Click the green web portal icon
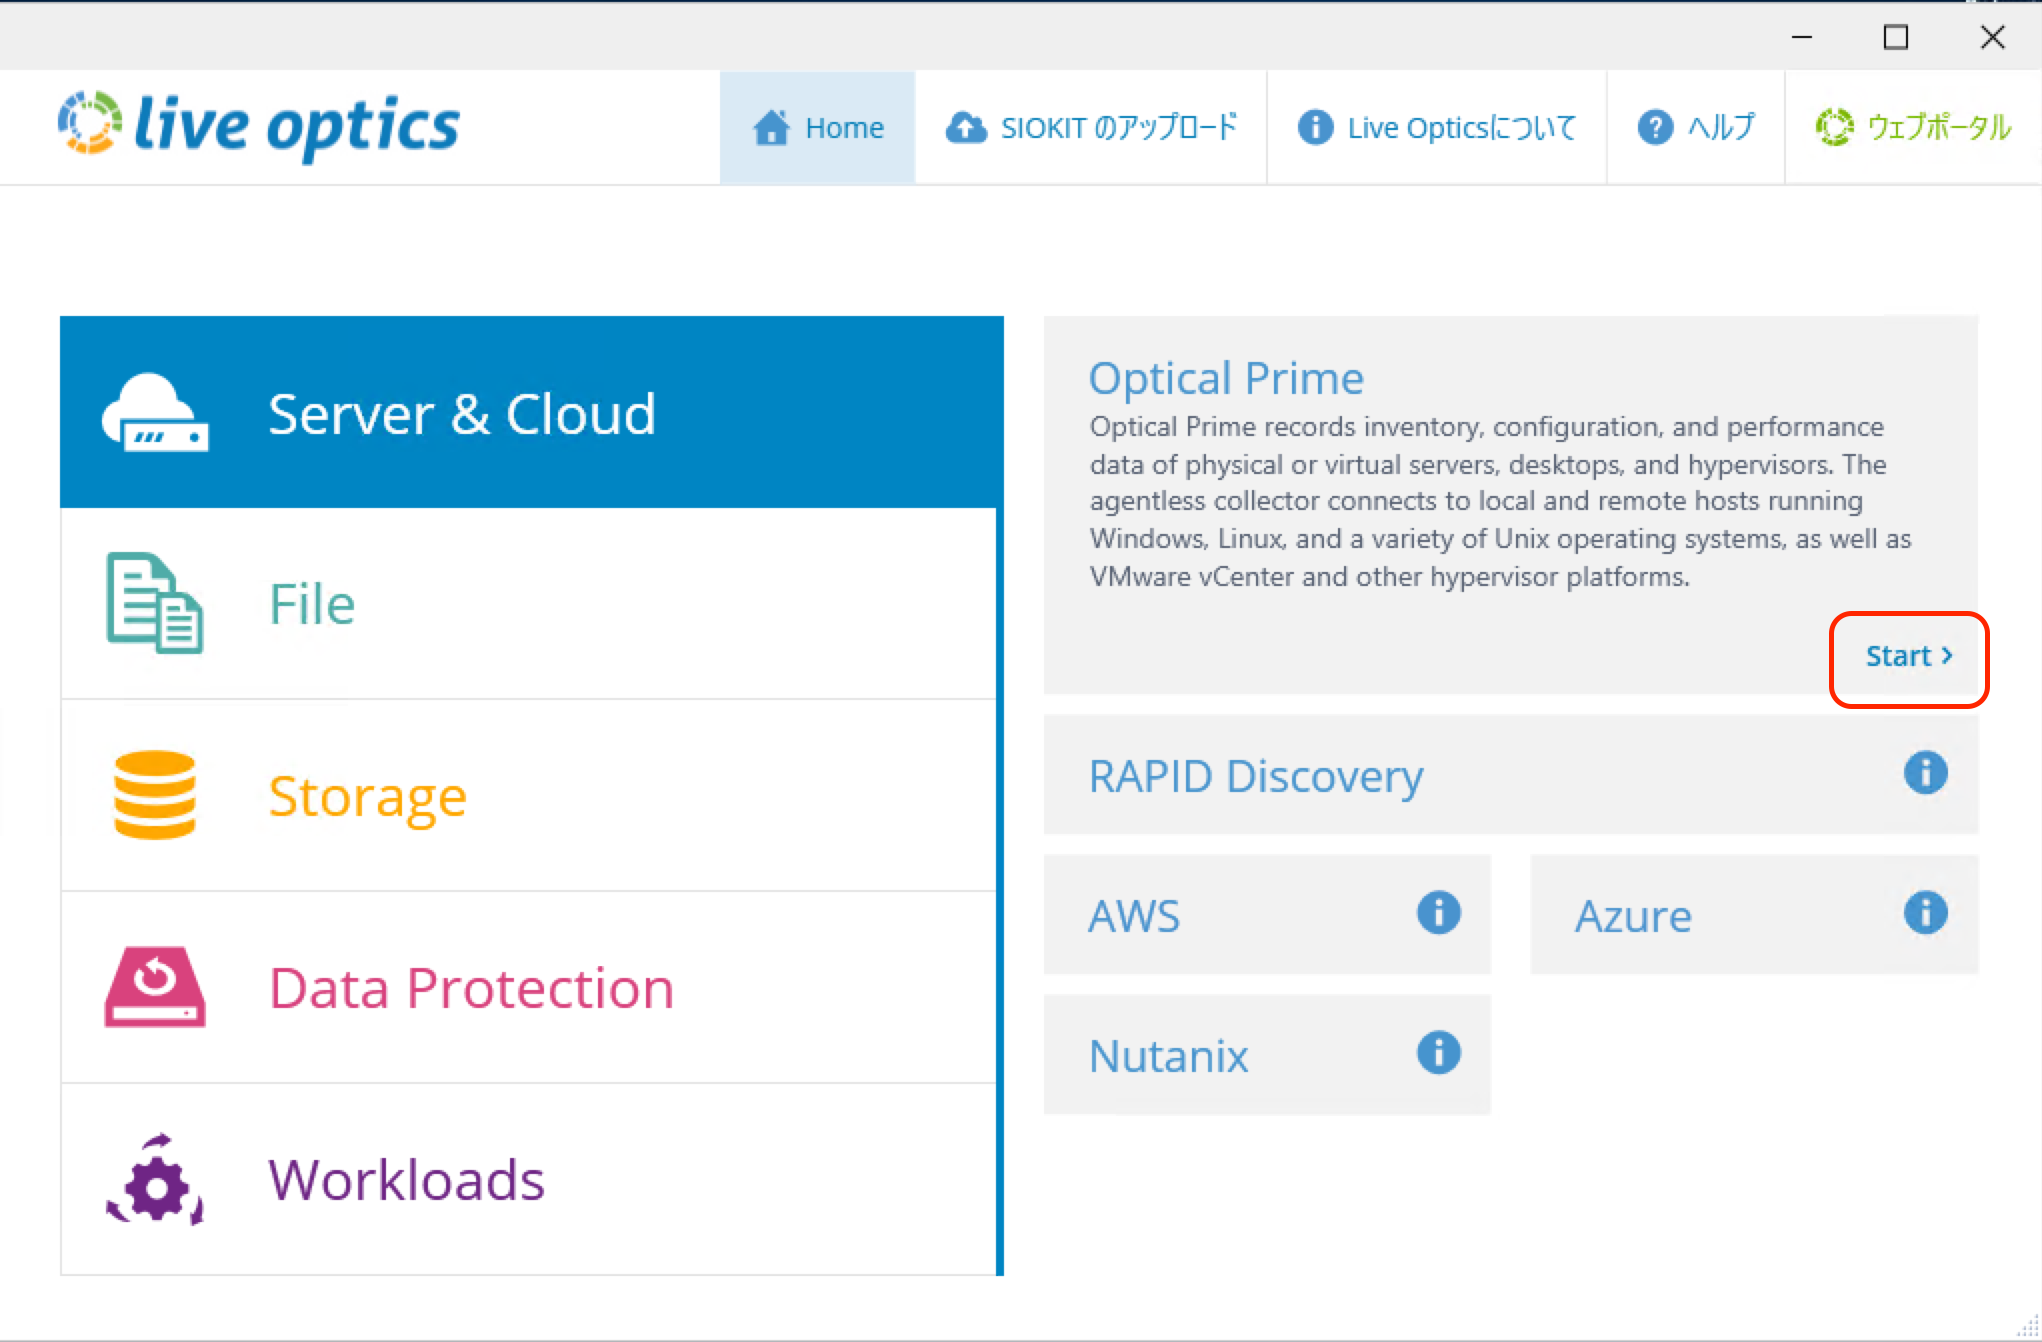Screen dimensions: 2042x1342 1834,126
